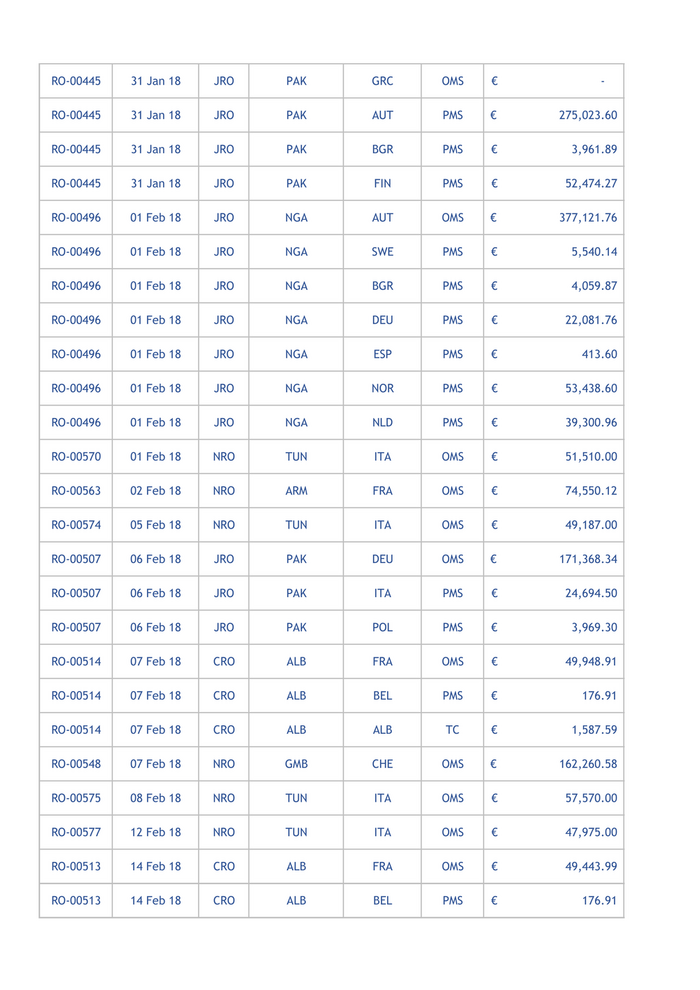Select the FIN country code
700x990 pixels.
click(x=382, y=184)
